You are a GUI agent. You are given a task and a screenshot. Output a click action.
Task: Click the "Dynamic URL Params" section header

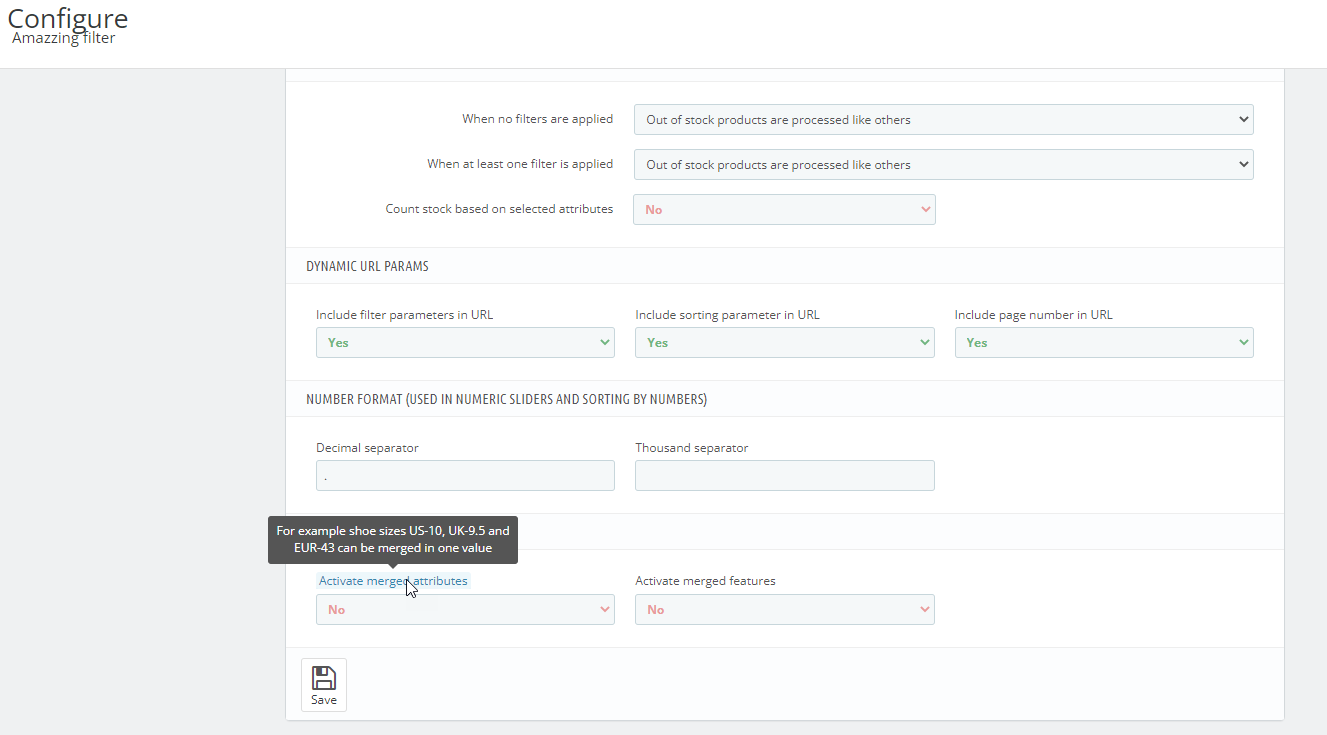pos(367,267)
